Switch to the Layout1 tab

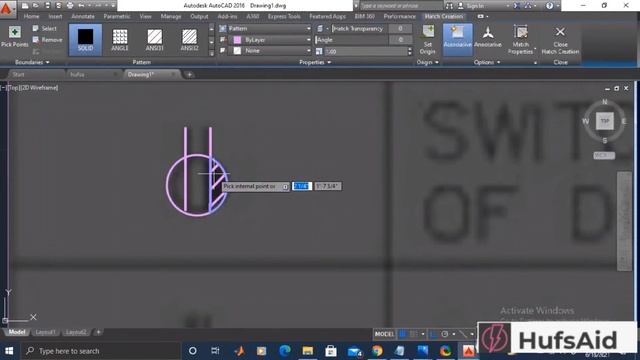point(45,332)
